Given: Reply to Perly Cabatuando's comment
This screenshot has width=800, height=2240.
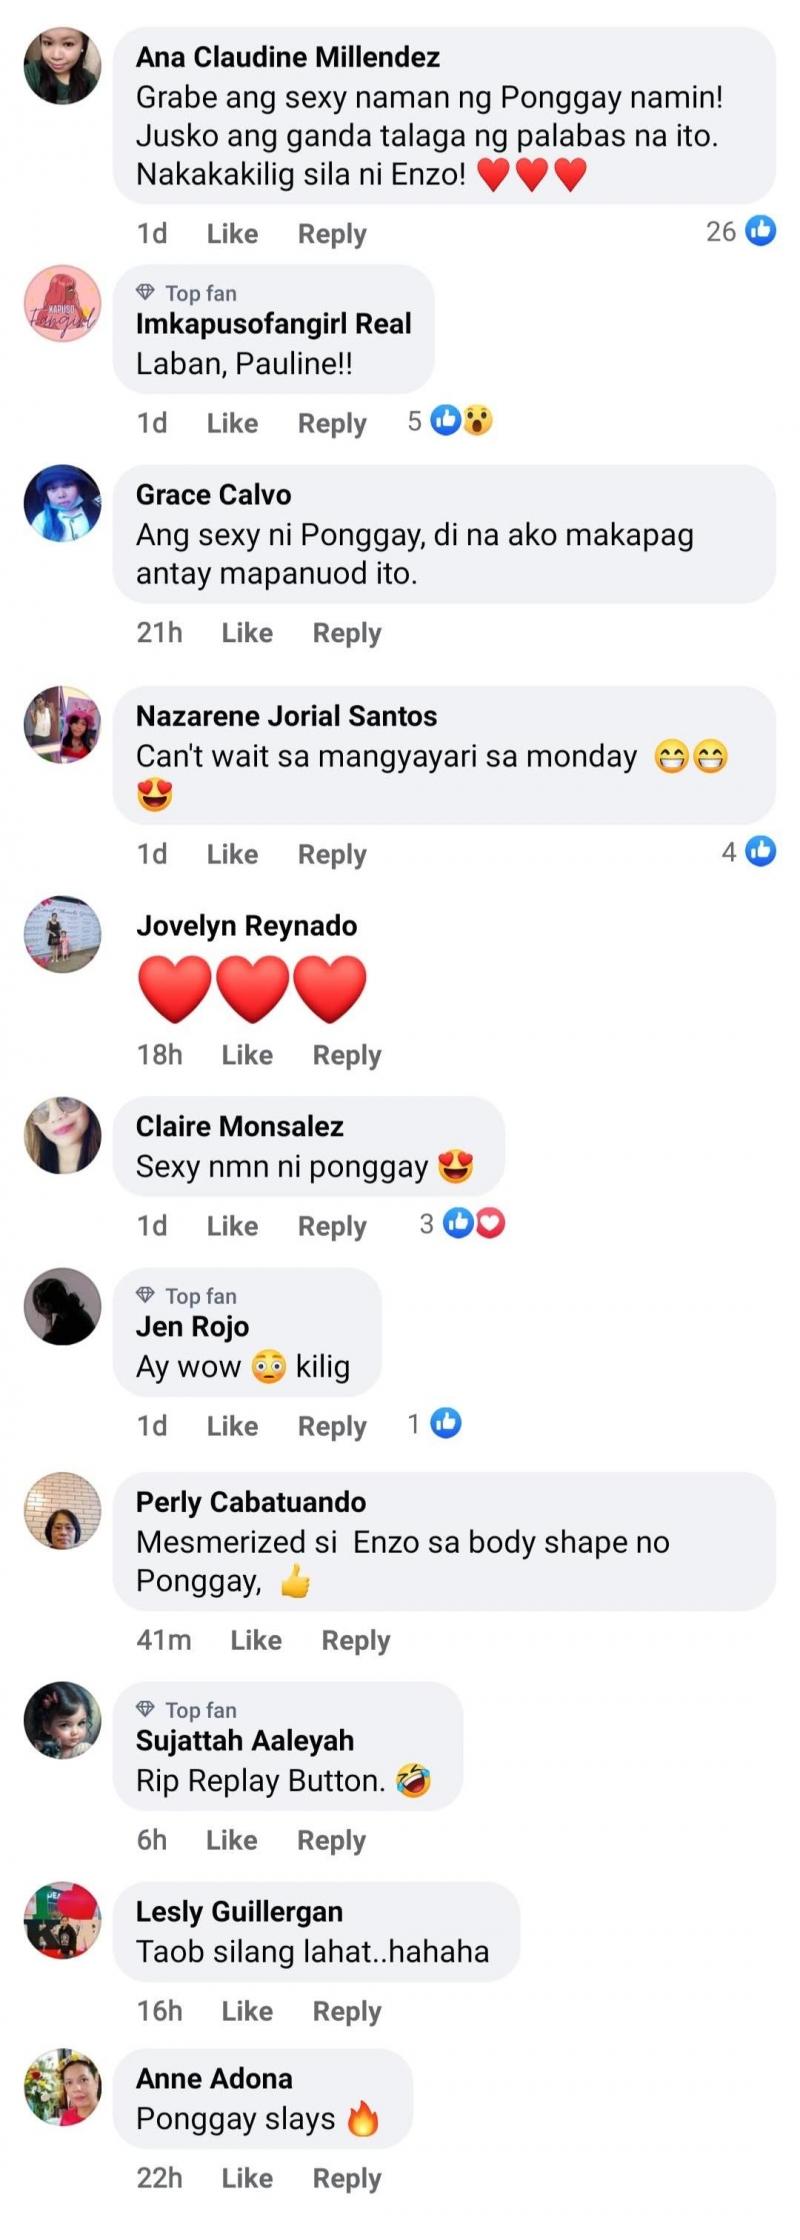Looking at the screenshot, I should pos(356,1641).
